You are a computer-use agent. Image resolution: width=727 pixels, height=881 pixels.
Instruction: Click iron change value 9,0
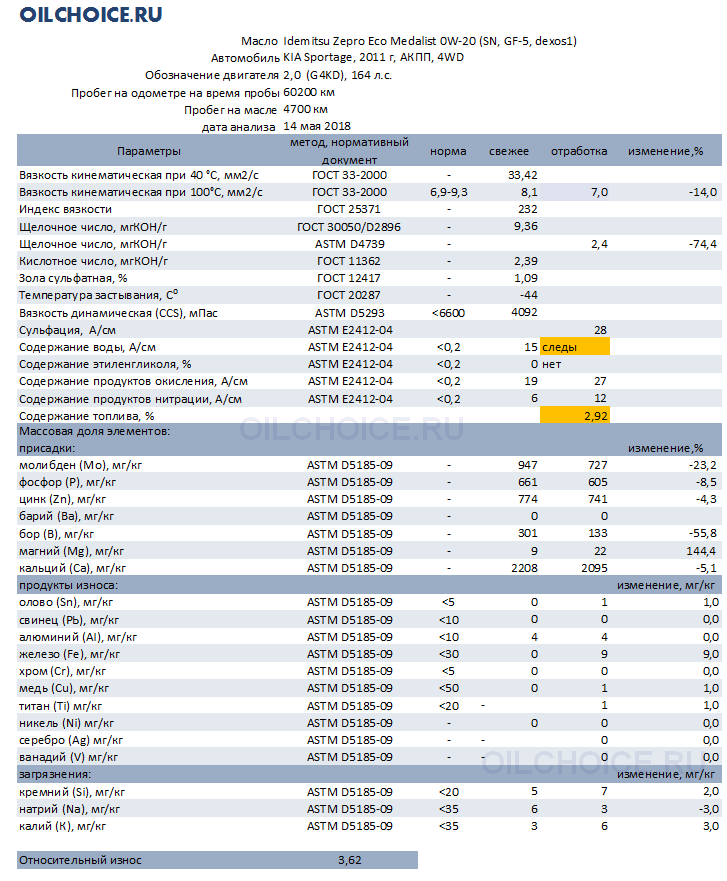coord(710,653)
